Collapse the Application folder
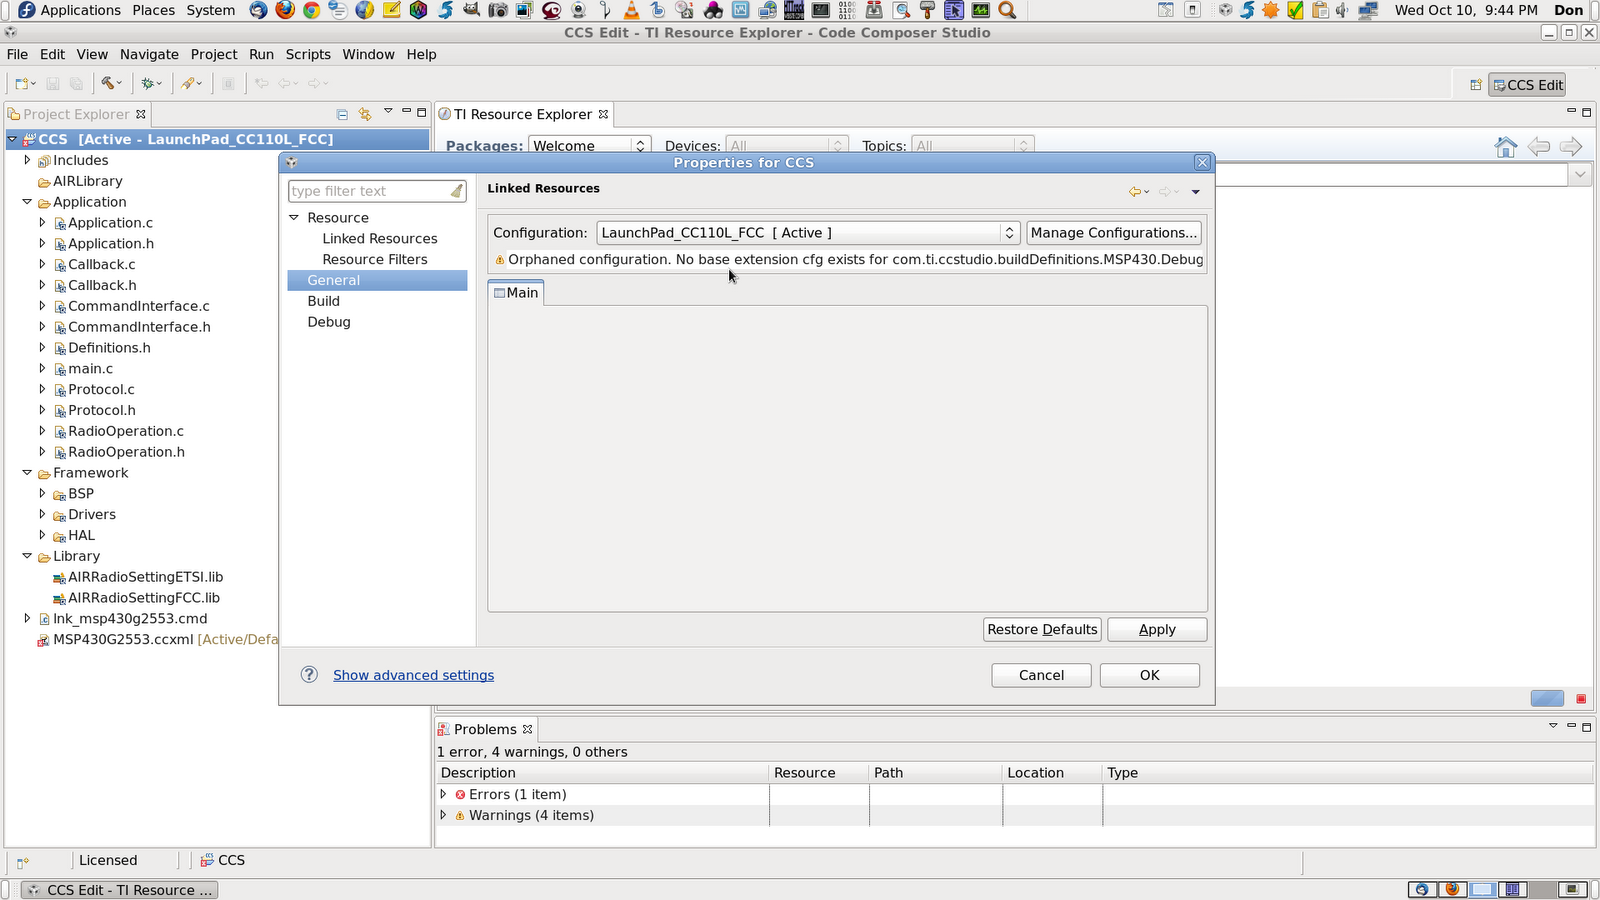 coord(27,202)
